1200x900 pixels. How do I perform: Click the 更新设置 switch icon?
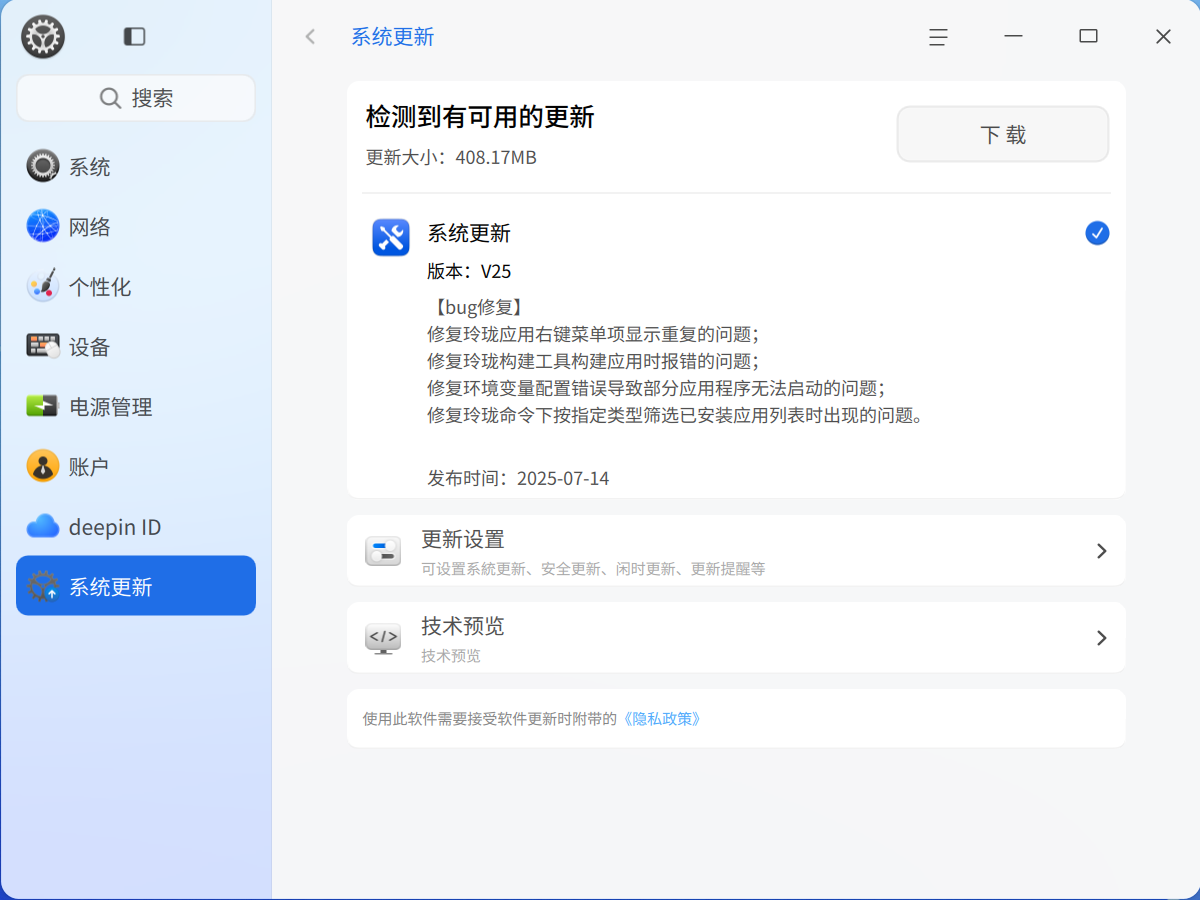[383, 551]
